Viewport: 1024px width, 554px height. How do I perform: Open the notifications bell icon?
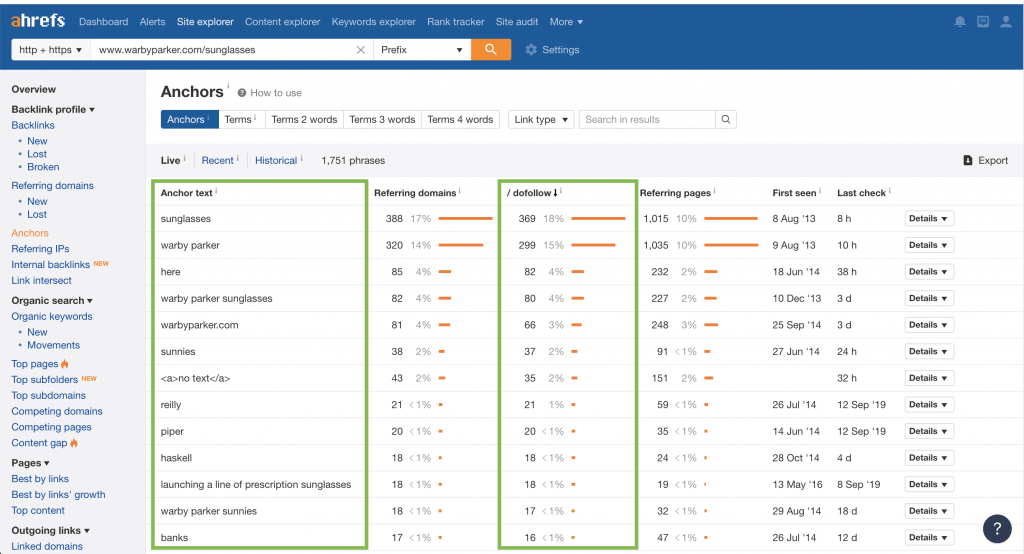click(x=960, y=22)
